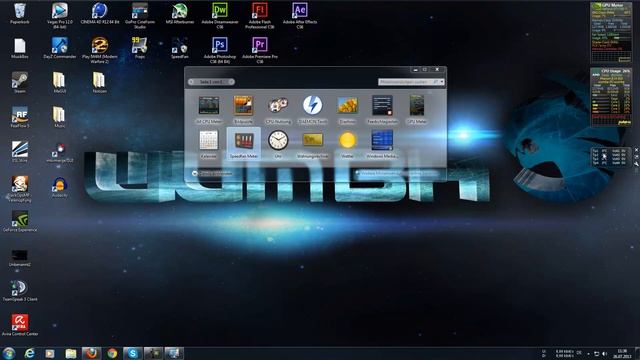Select the GoPro CineForm Studio shortcut
The height and width of the screenshot is (360, 640).
pyautogui.click(x=140, y=16)
